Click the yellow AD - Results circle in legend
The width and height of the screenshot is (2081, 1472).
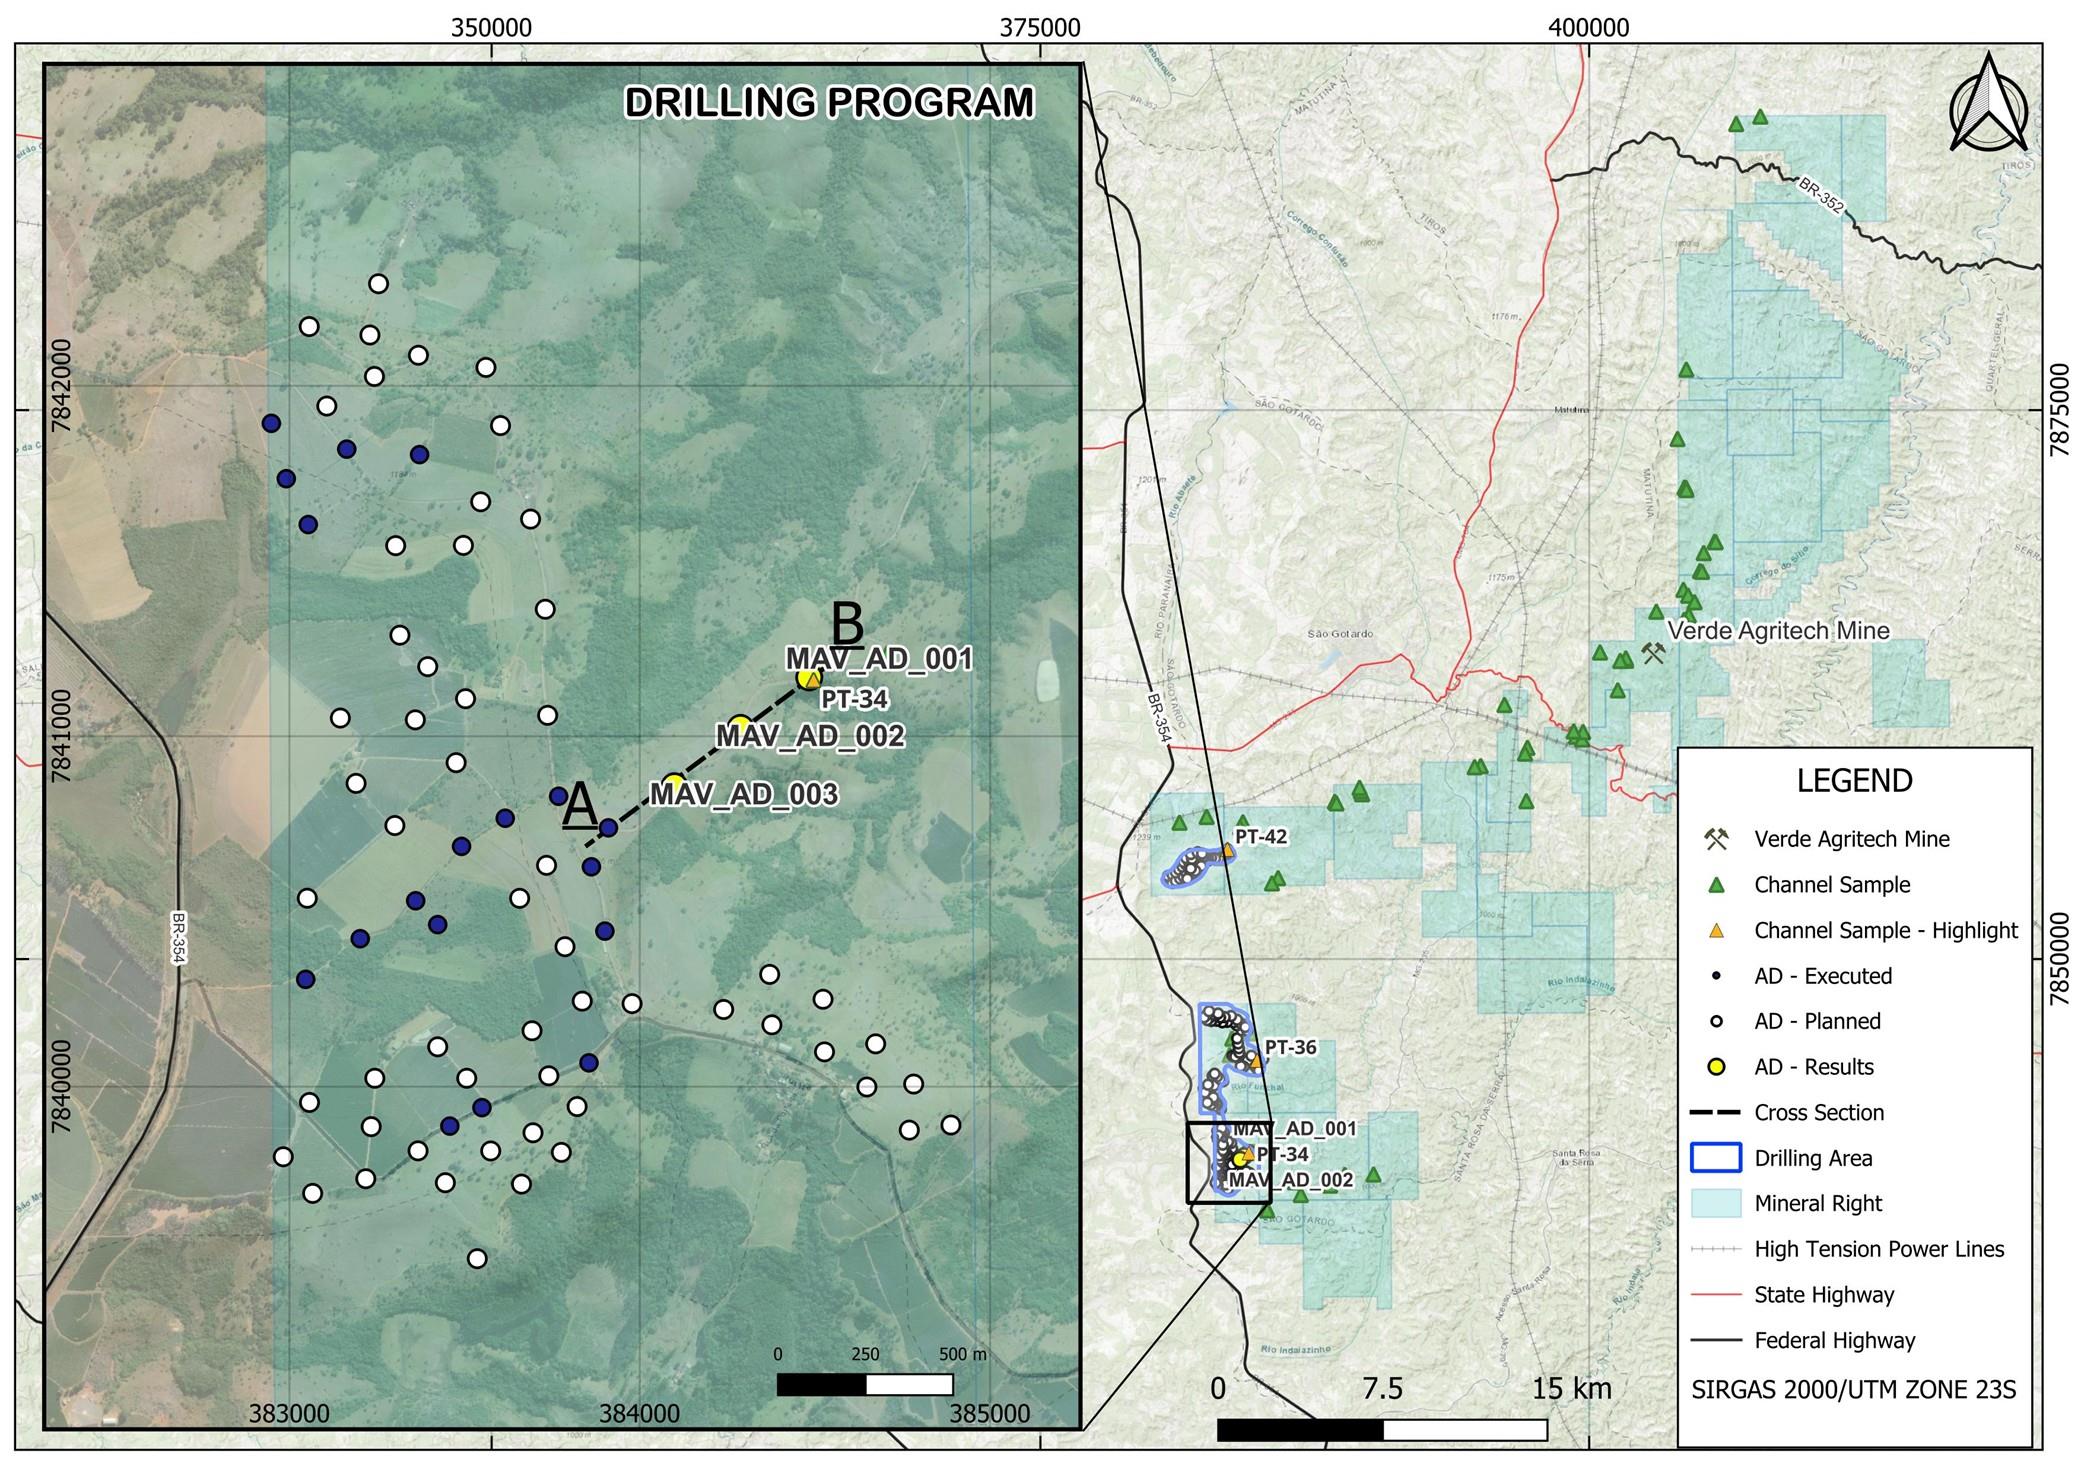tap(1716, 1067)
